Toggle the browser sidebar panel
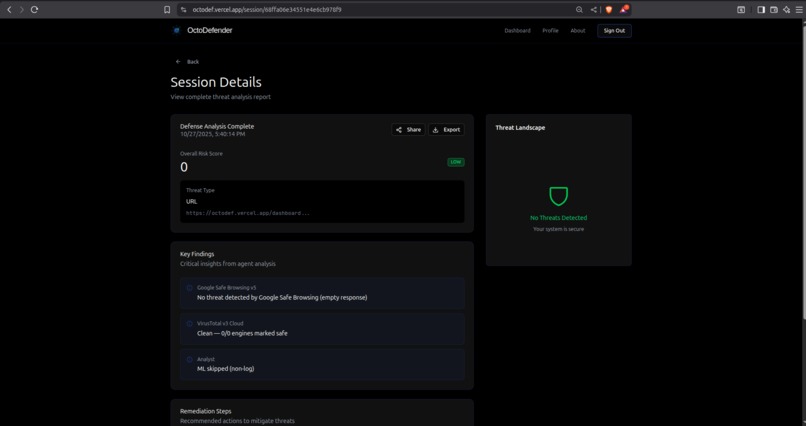This screenshot has width=806, height=426. (x=761, y=9)
